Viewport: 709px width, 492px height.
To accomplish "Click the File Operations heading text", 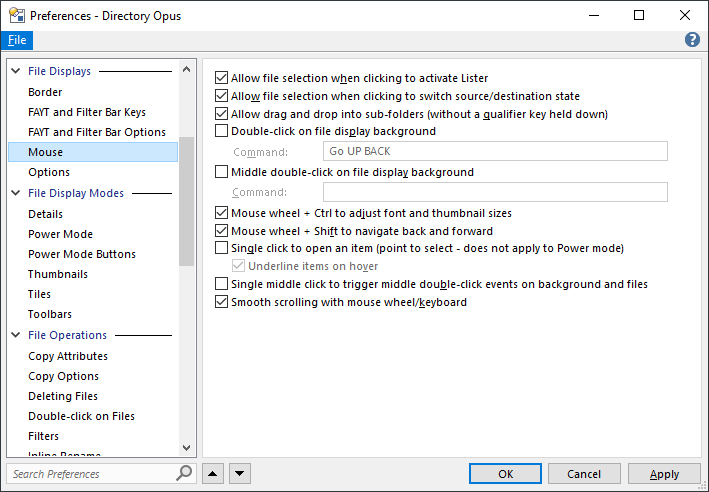I will click(67, 335).
